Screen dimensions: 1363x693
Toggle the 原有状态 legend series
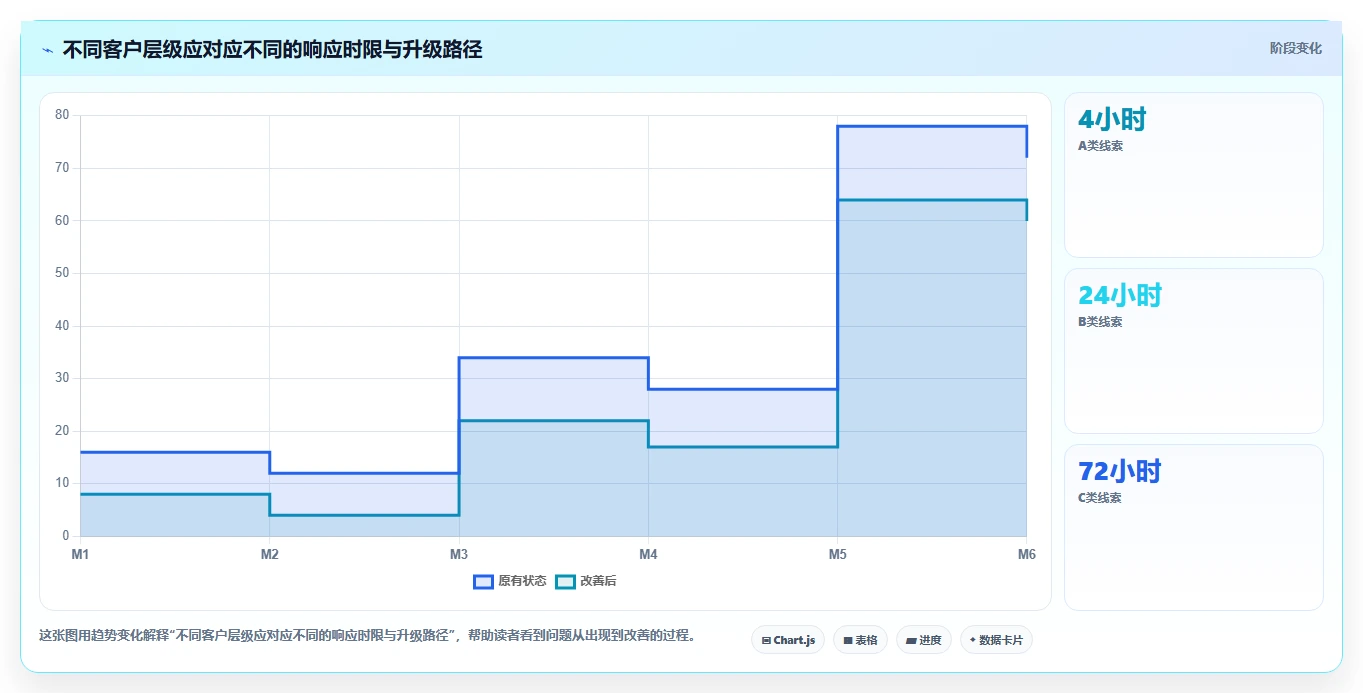point(510,581)
